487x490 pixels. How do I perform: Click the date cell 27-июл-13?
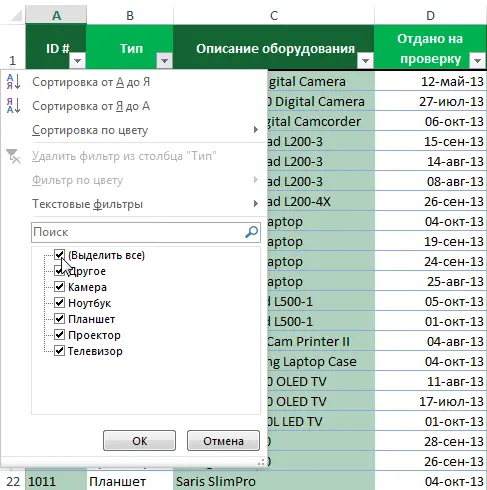430,101
